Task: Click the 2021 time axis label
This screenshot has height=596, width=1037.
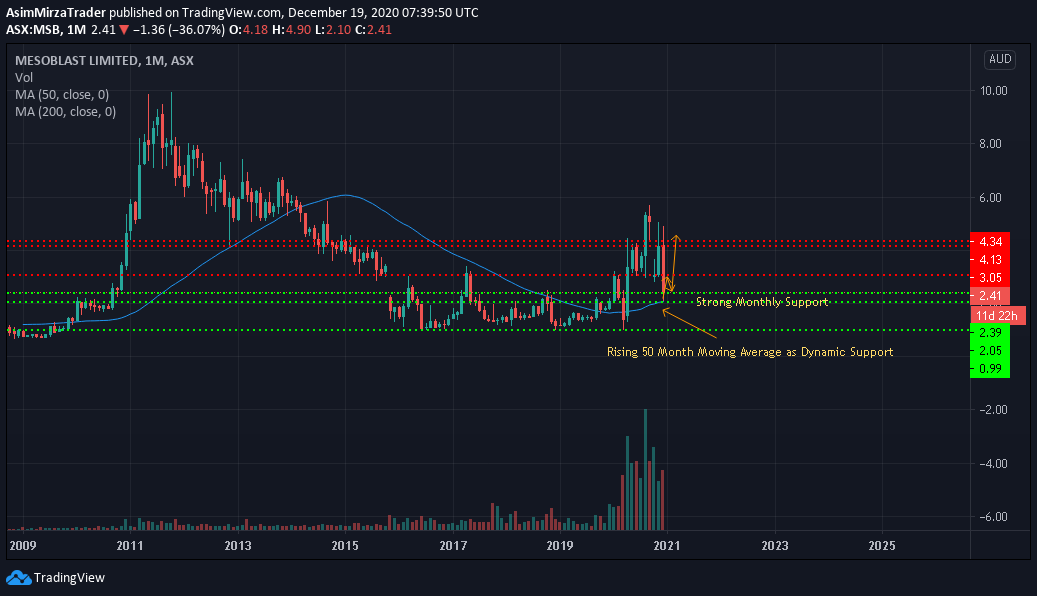Action: (667, 546)
